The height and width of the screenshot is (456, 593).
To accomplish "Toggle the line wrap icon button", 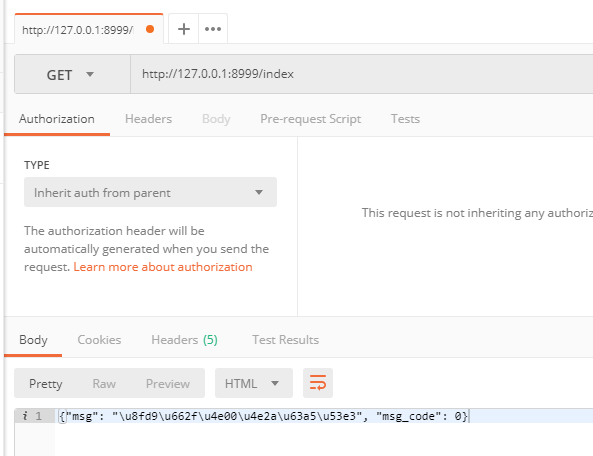I will pos(318,383).
